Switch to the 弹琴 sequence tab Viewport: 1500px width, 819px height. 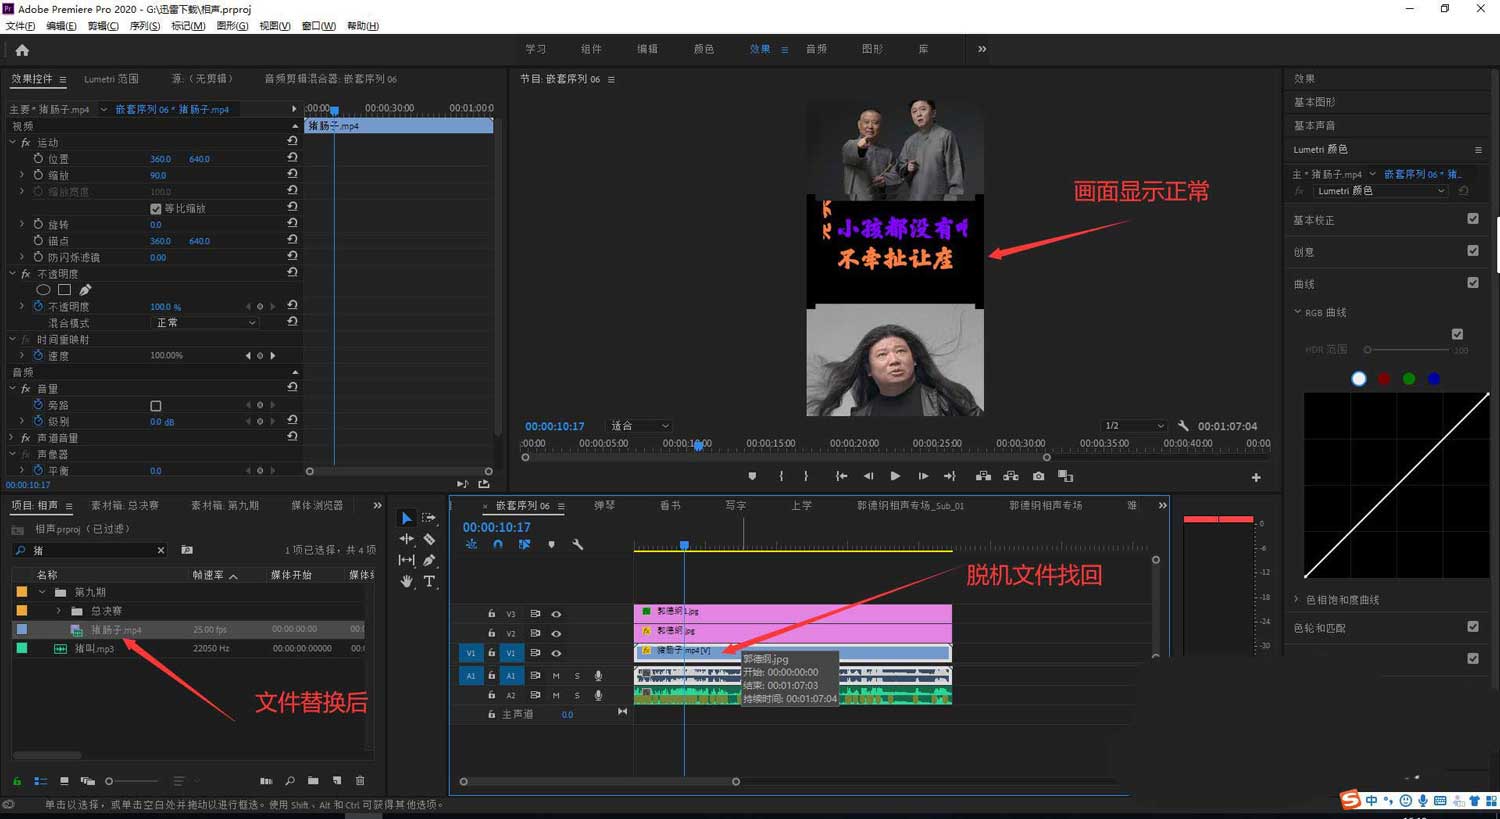pos(604,506)
